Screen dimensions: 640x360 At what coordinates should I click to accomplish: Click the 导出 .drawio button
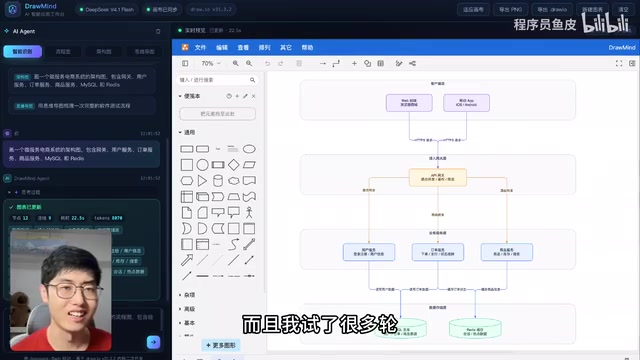(552, 9)
